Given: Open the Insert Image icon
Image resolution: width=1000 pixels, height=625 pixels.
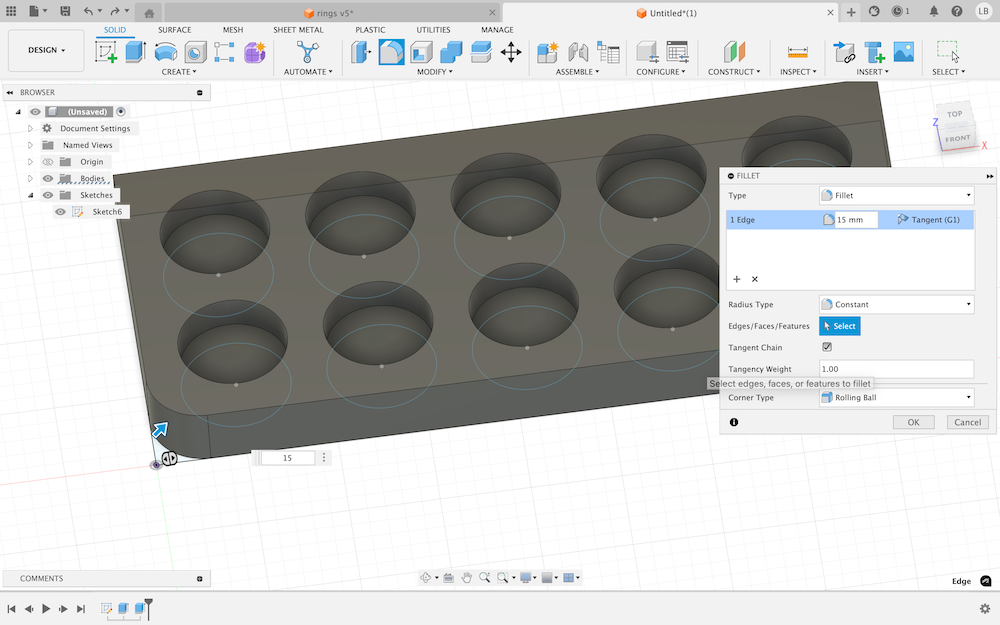Looking at the screenshot, I should 904,52.
